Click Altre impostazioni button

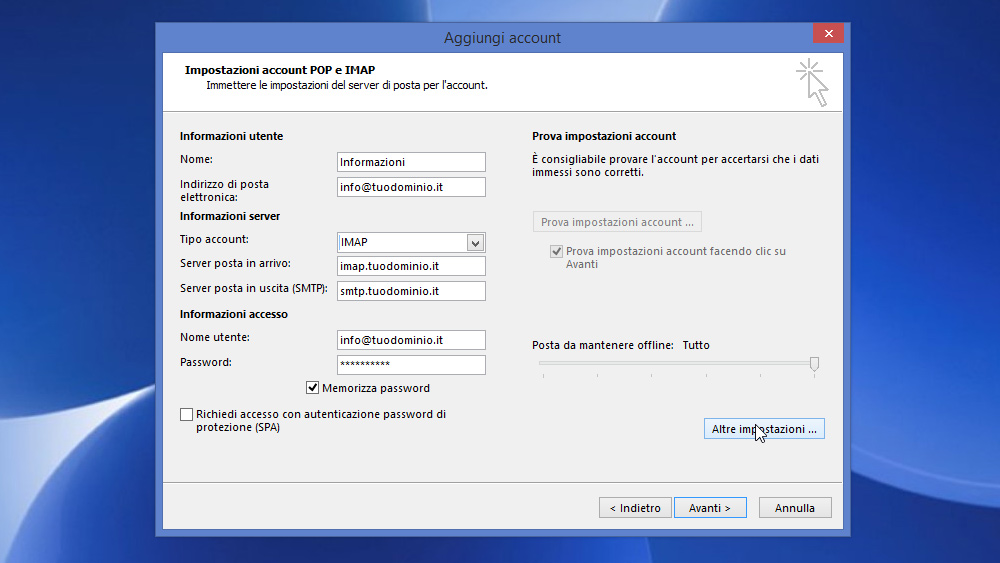764,429
